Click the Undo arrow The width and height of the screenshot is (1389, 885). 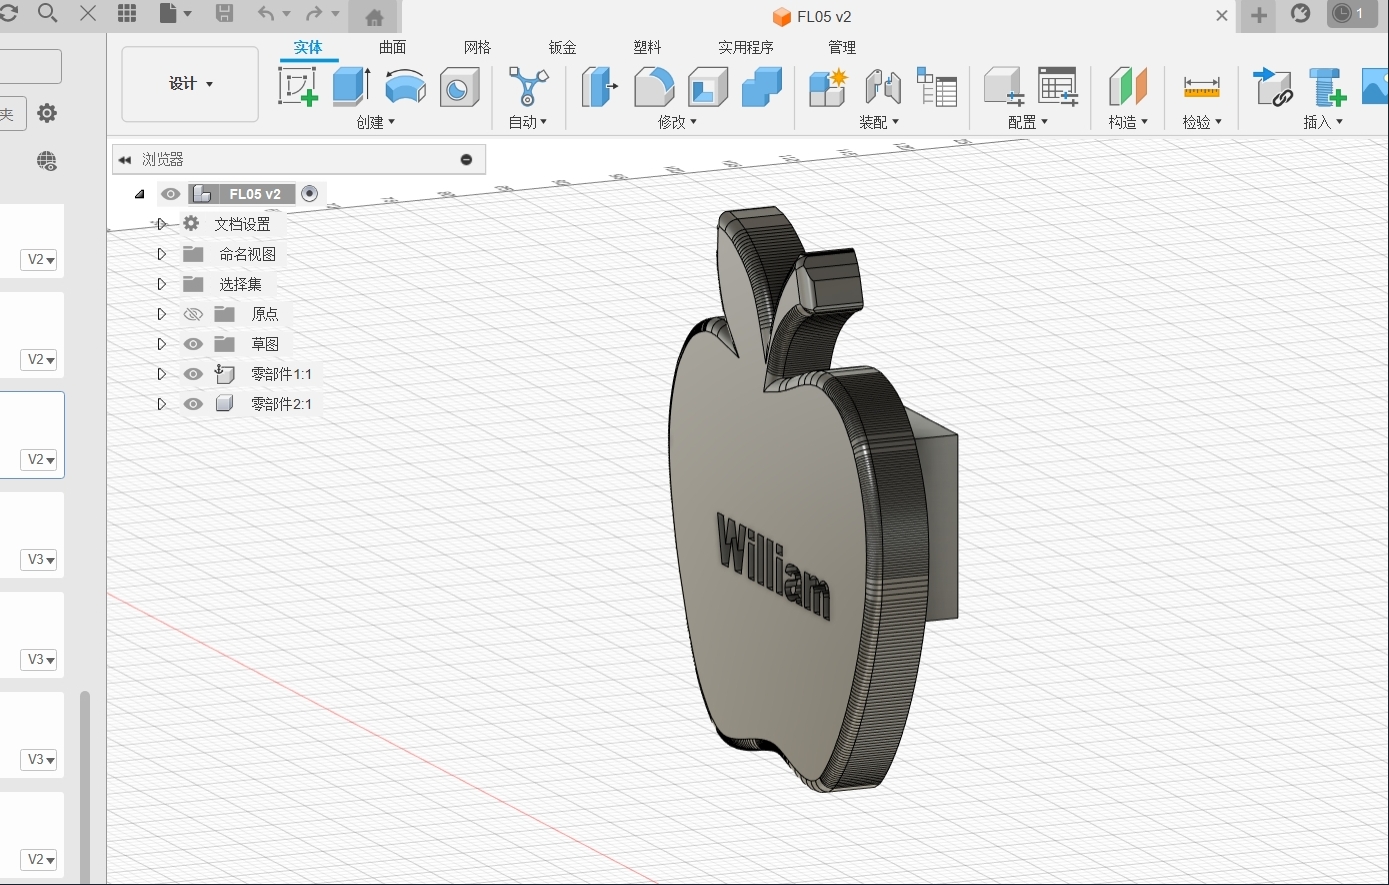[266, 13]
